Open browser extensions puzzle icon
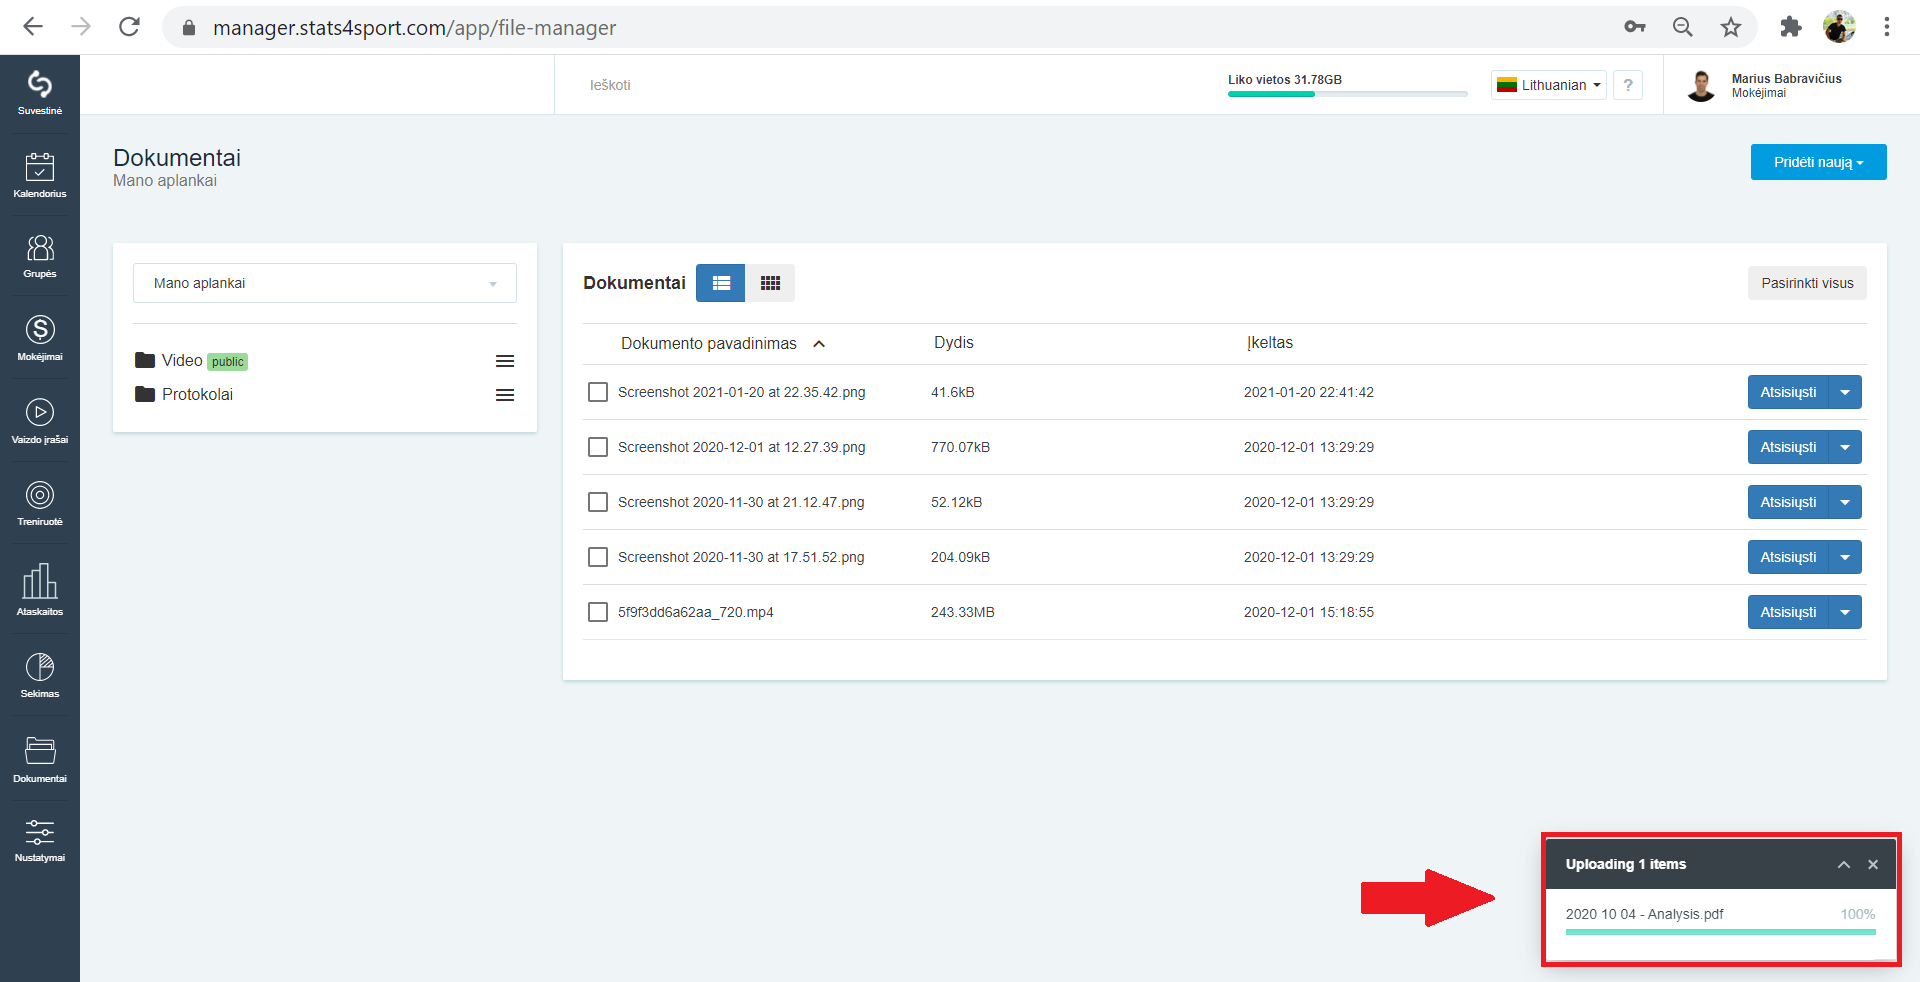The width and height of the screenshot is (1920, 982). click(1790, 27)
